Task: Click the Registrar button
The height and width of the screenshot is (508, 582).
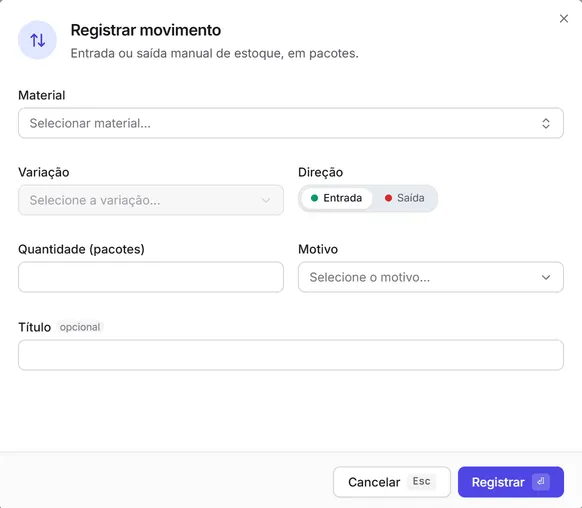Action: [x=511, y=482]
